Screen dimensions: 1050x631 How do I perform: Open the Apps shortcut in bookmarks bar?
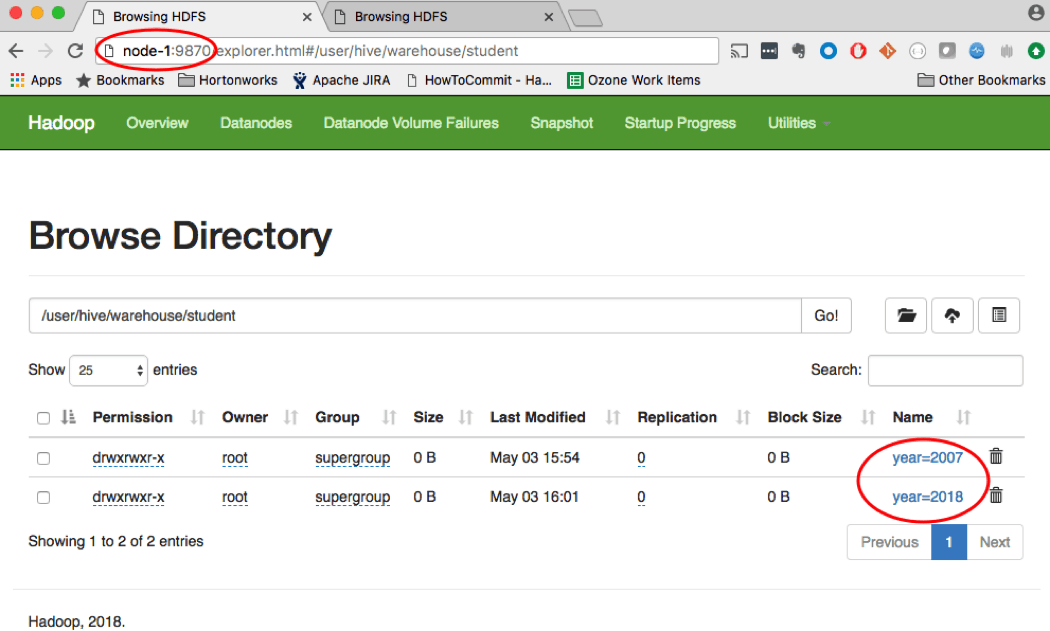point(36,80)
